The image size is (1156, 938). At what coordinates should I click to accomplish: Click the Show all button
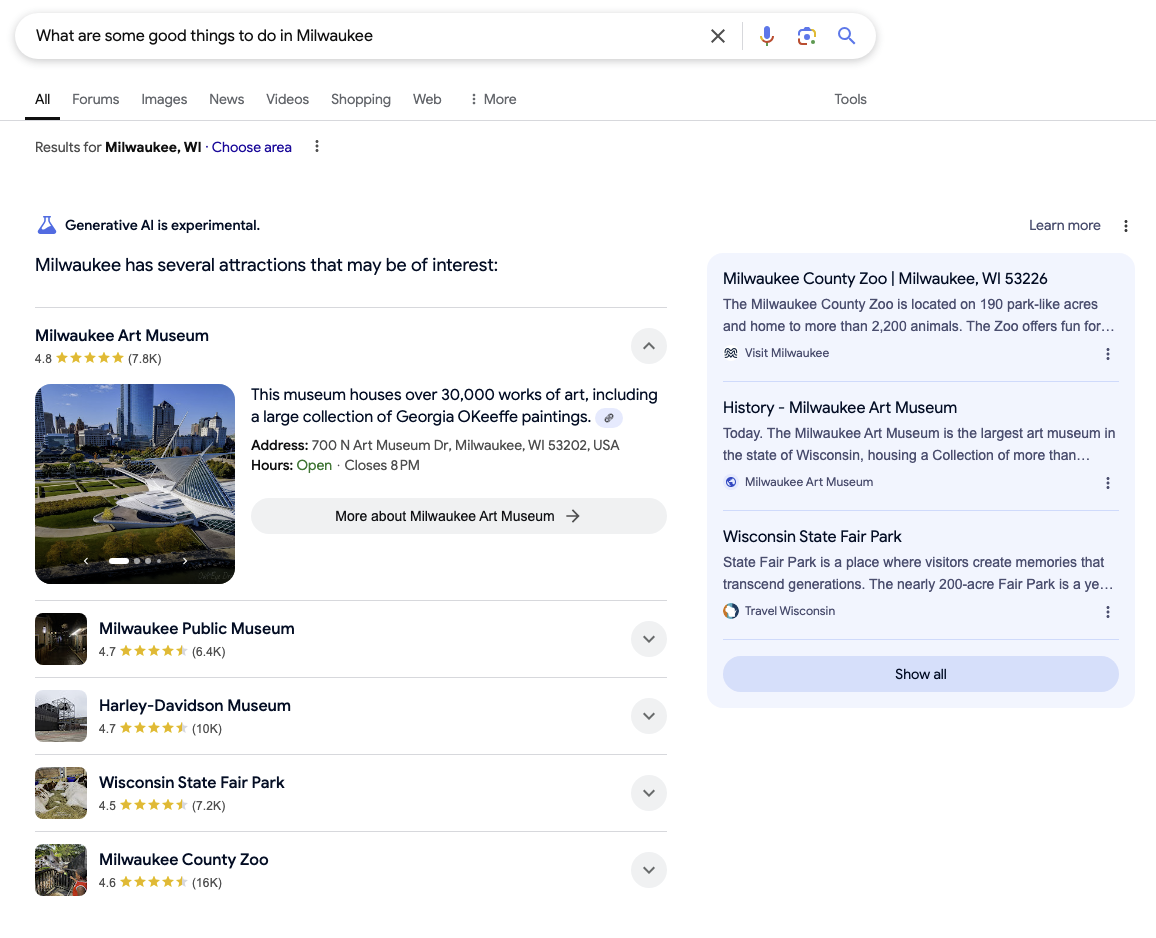point(920,674)
